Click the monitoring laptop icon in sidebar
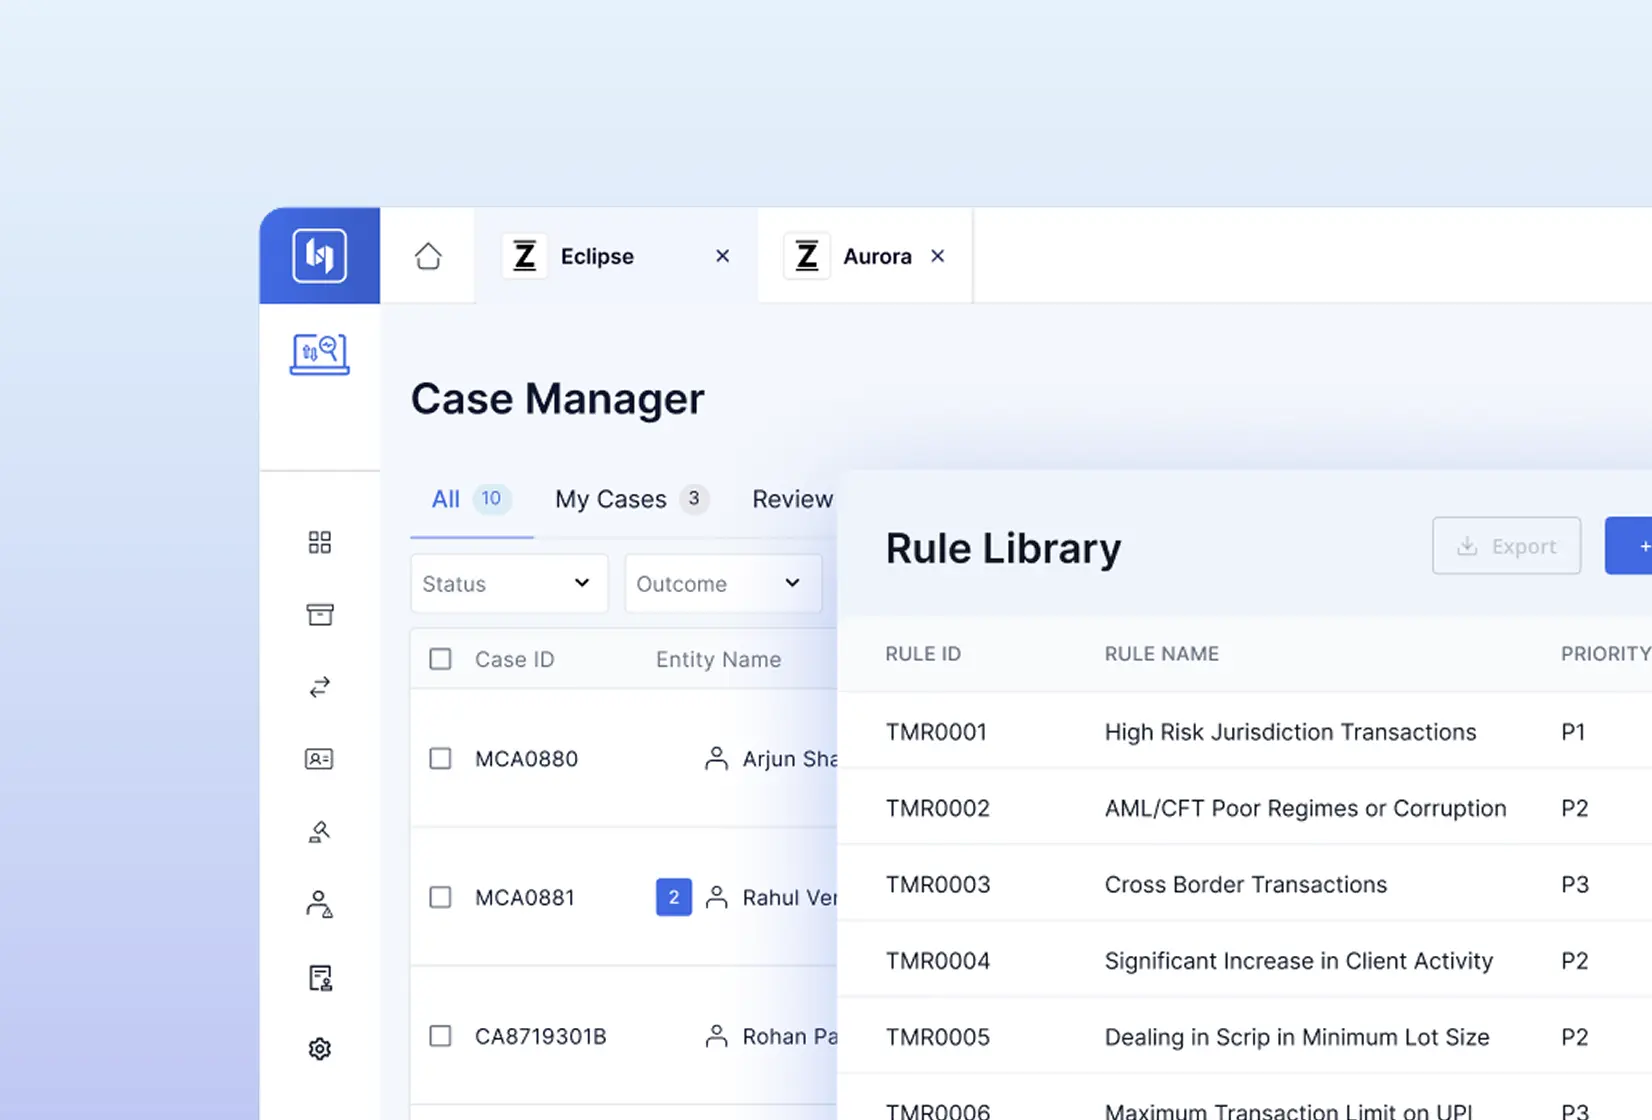Screen dimensions: 1652x1120 point(320,354)
